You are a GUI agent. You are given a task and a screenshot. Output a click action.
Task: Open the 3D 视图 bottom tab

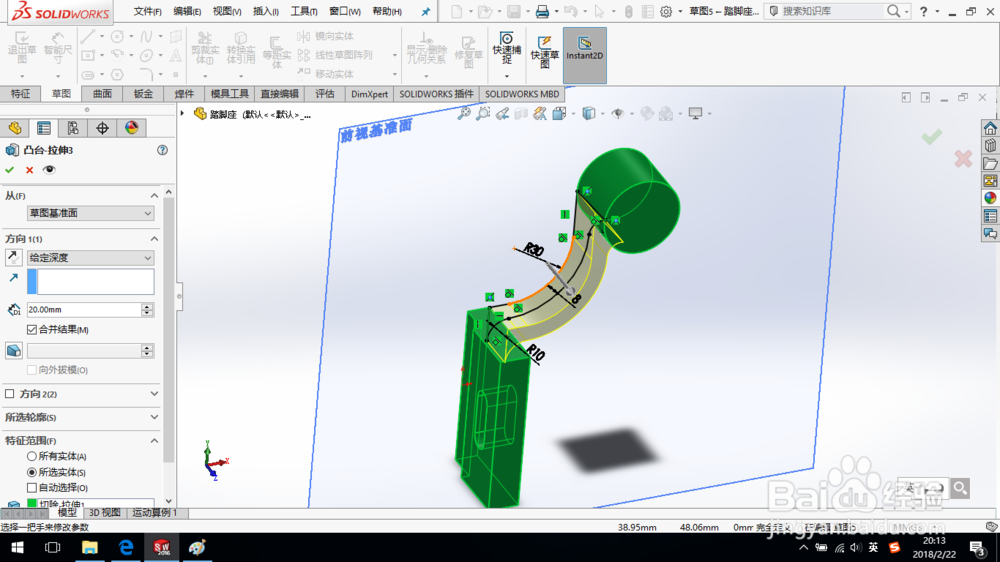(105, 513)
